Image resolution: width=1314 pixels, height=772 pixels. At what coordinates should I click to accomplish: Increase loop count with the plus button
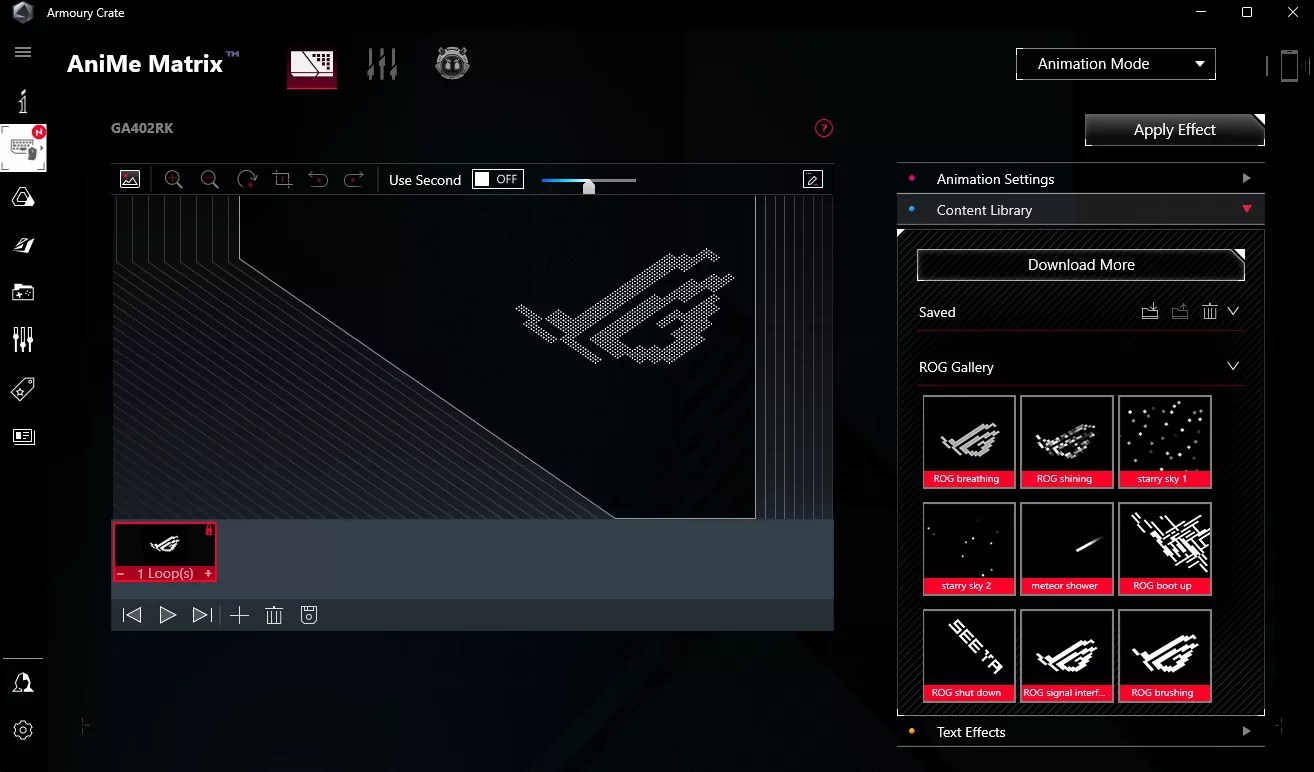[209, 574]
